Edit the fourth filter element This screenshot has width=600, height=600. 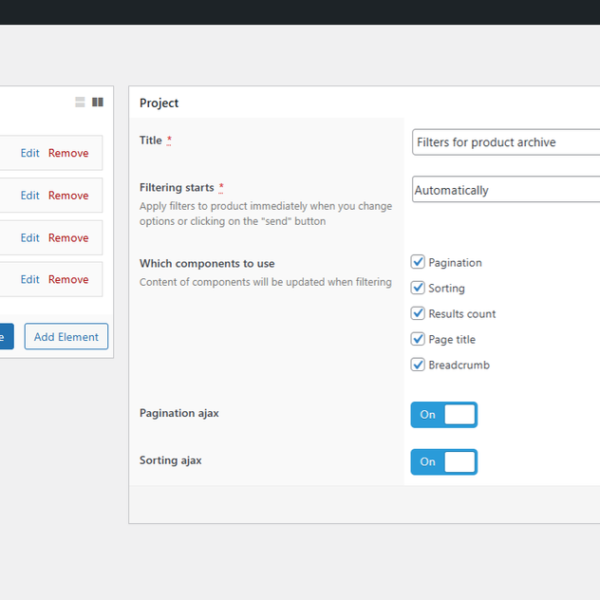30,280
